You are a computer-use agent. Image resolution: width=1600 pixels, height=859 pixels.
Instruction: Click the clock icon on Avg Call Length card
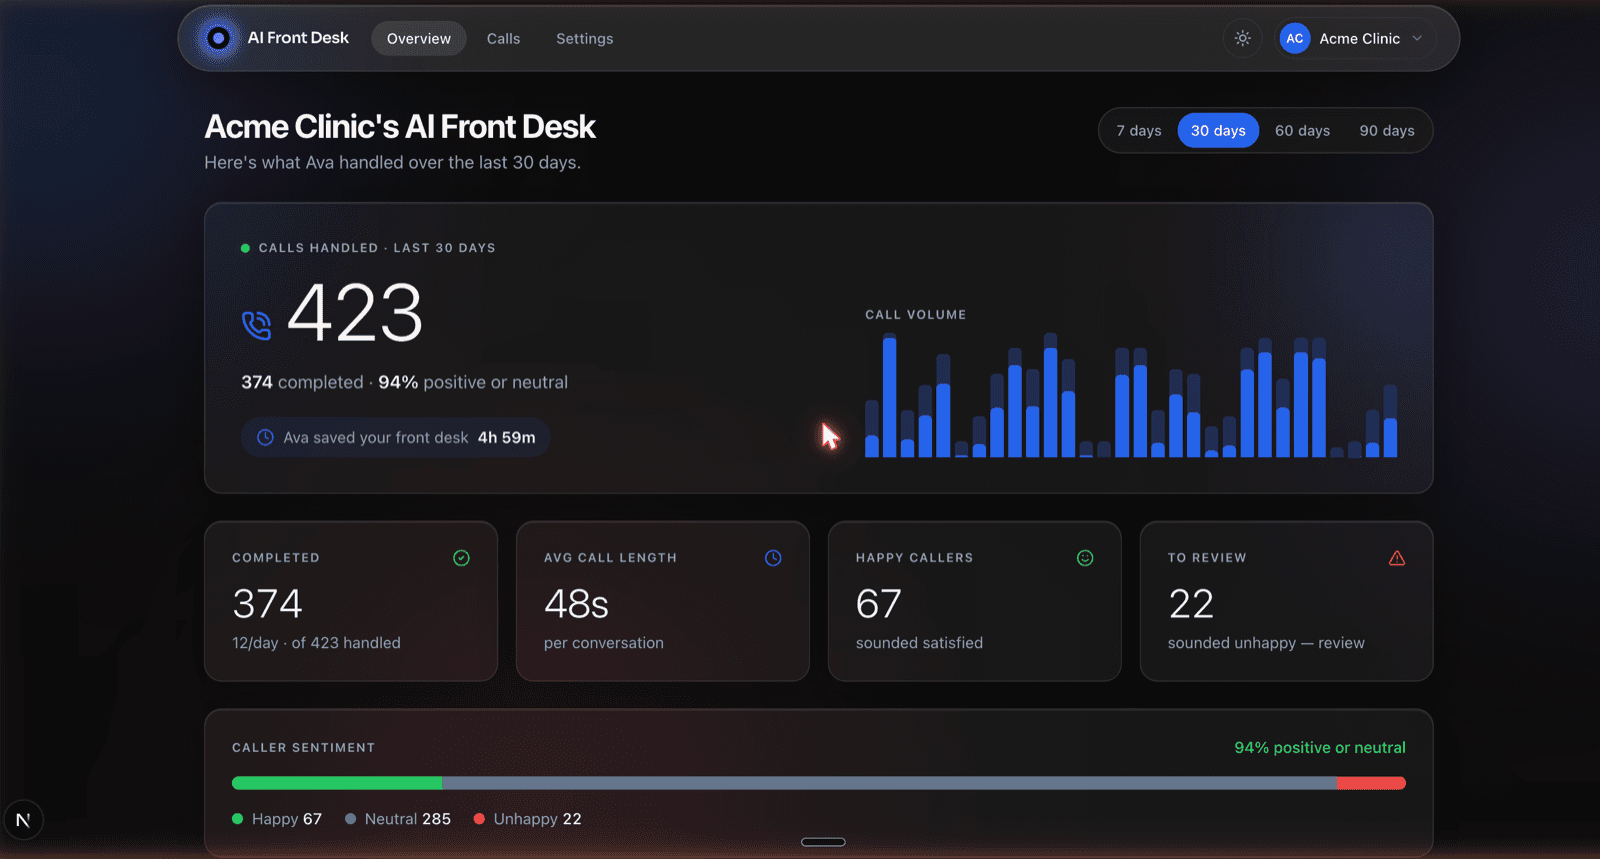tap(773, 558)
